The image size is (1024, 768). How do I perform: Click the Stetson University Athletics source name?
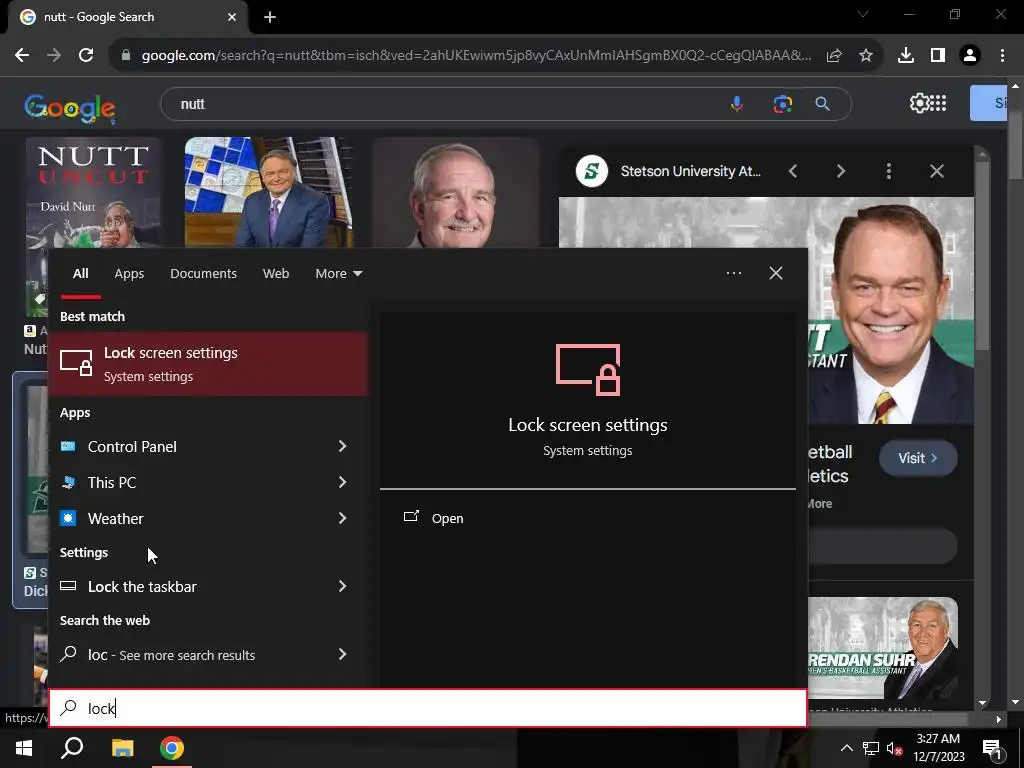coord(690,171)
